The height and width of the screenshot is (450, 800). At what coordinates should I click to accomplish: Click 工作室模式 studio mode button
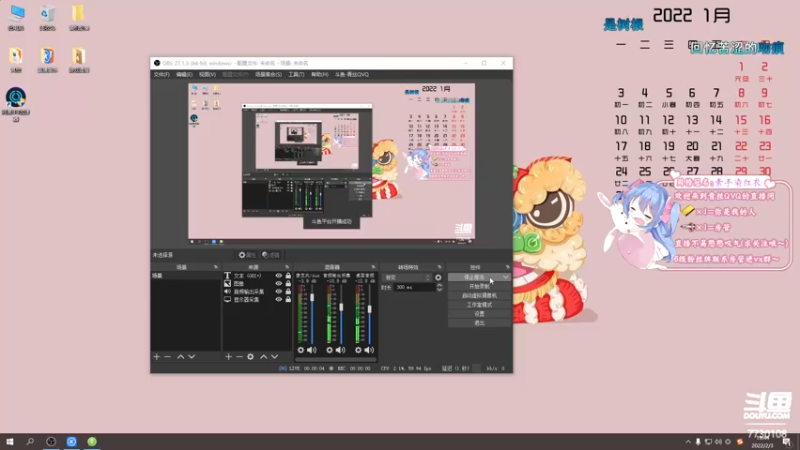tap(480, 305)
